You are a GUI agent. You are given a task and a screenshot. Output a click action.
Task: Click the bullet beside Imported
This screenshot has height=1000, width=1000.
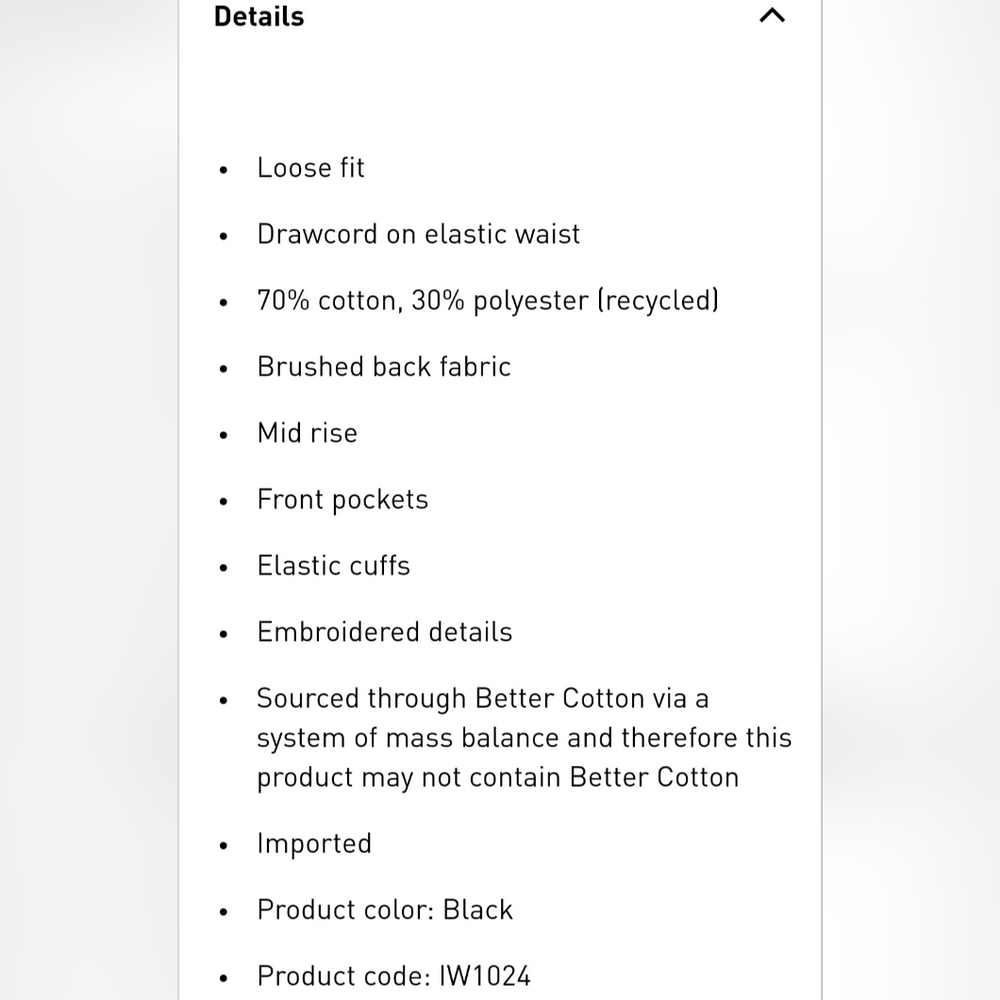[223, 846]
